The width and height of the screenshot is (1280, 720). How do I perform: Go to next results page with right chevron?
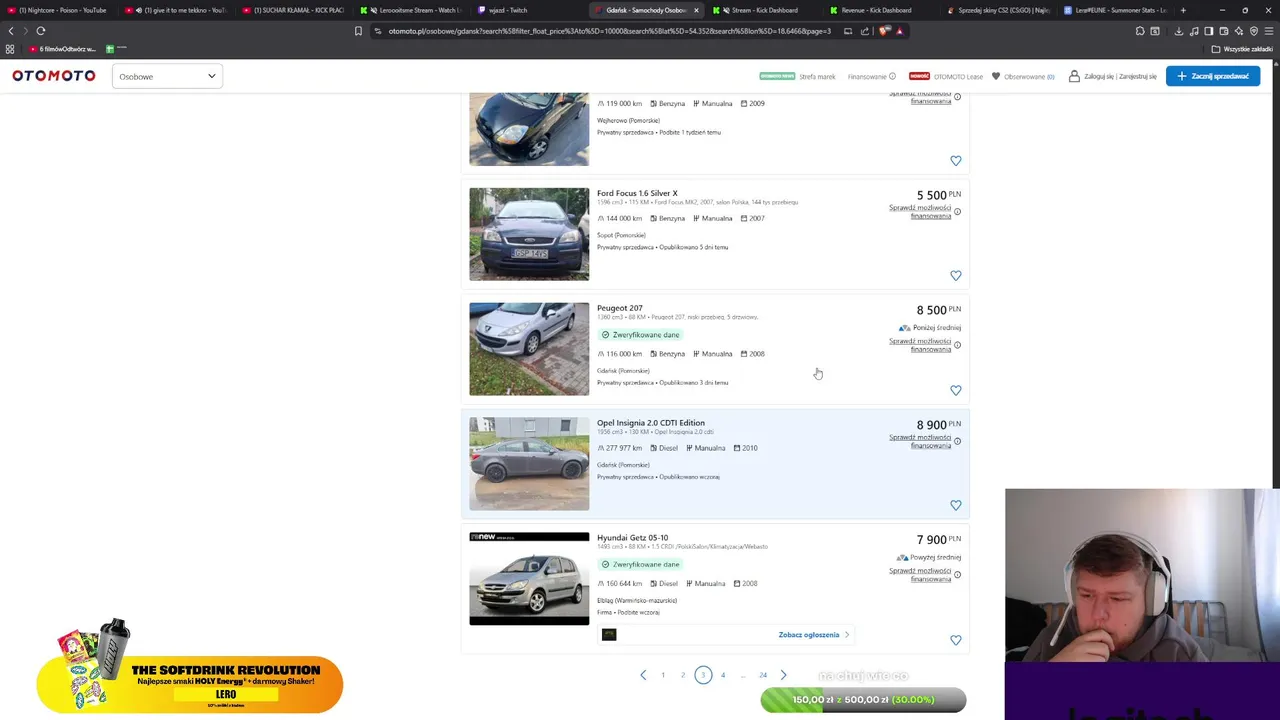(783, 675)
